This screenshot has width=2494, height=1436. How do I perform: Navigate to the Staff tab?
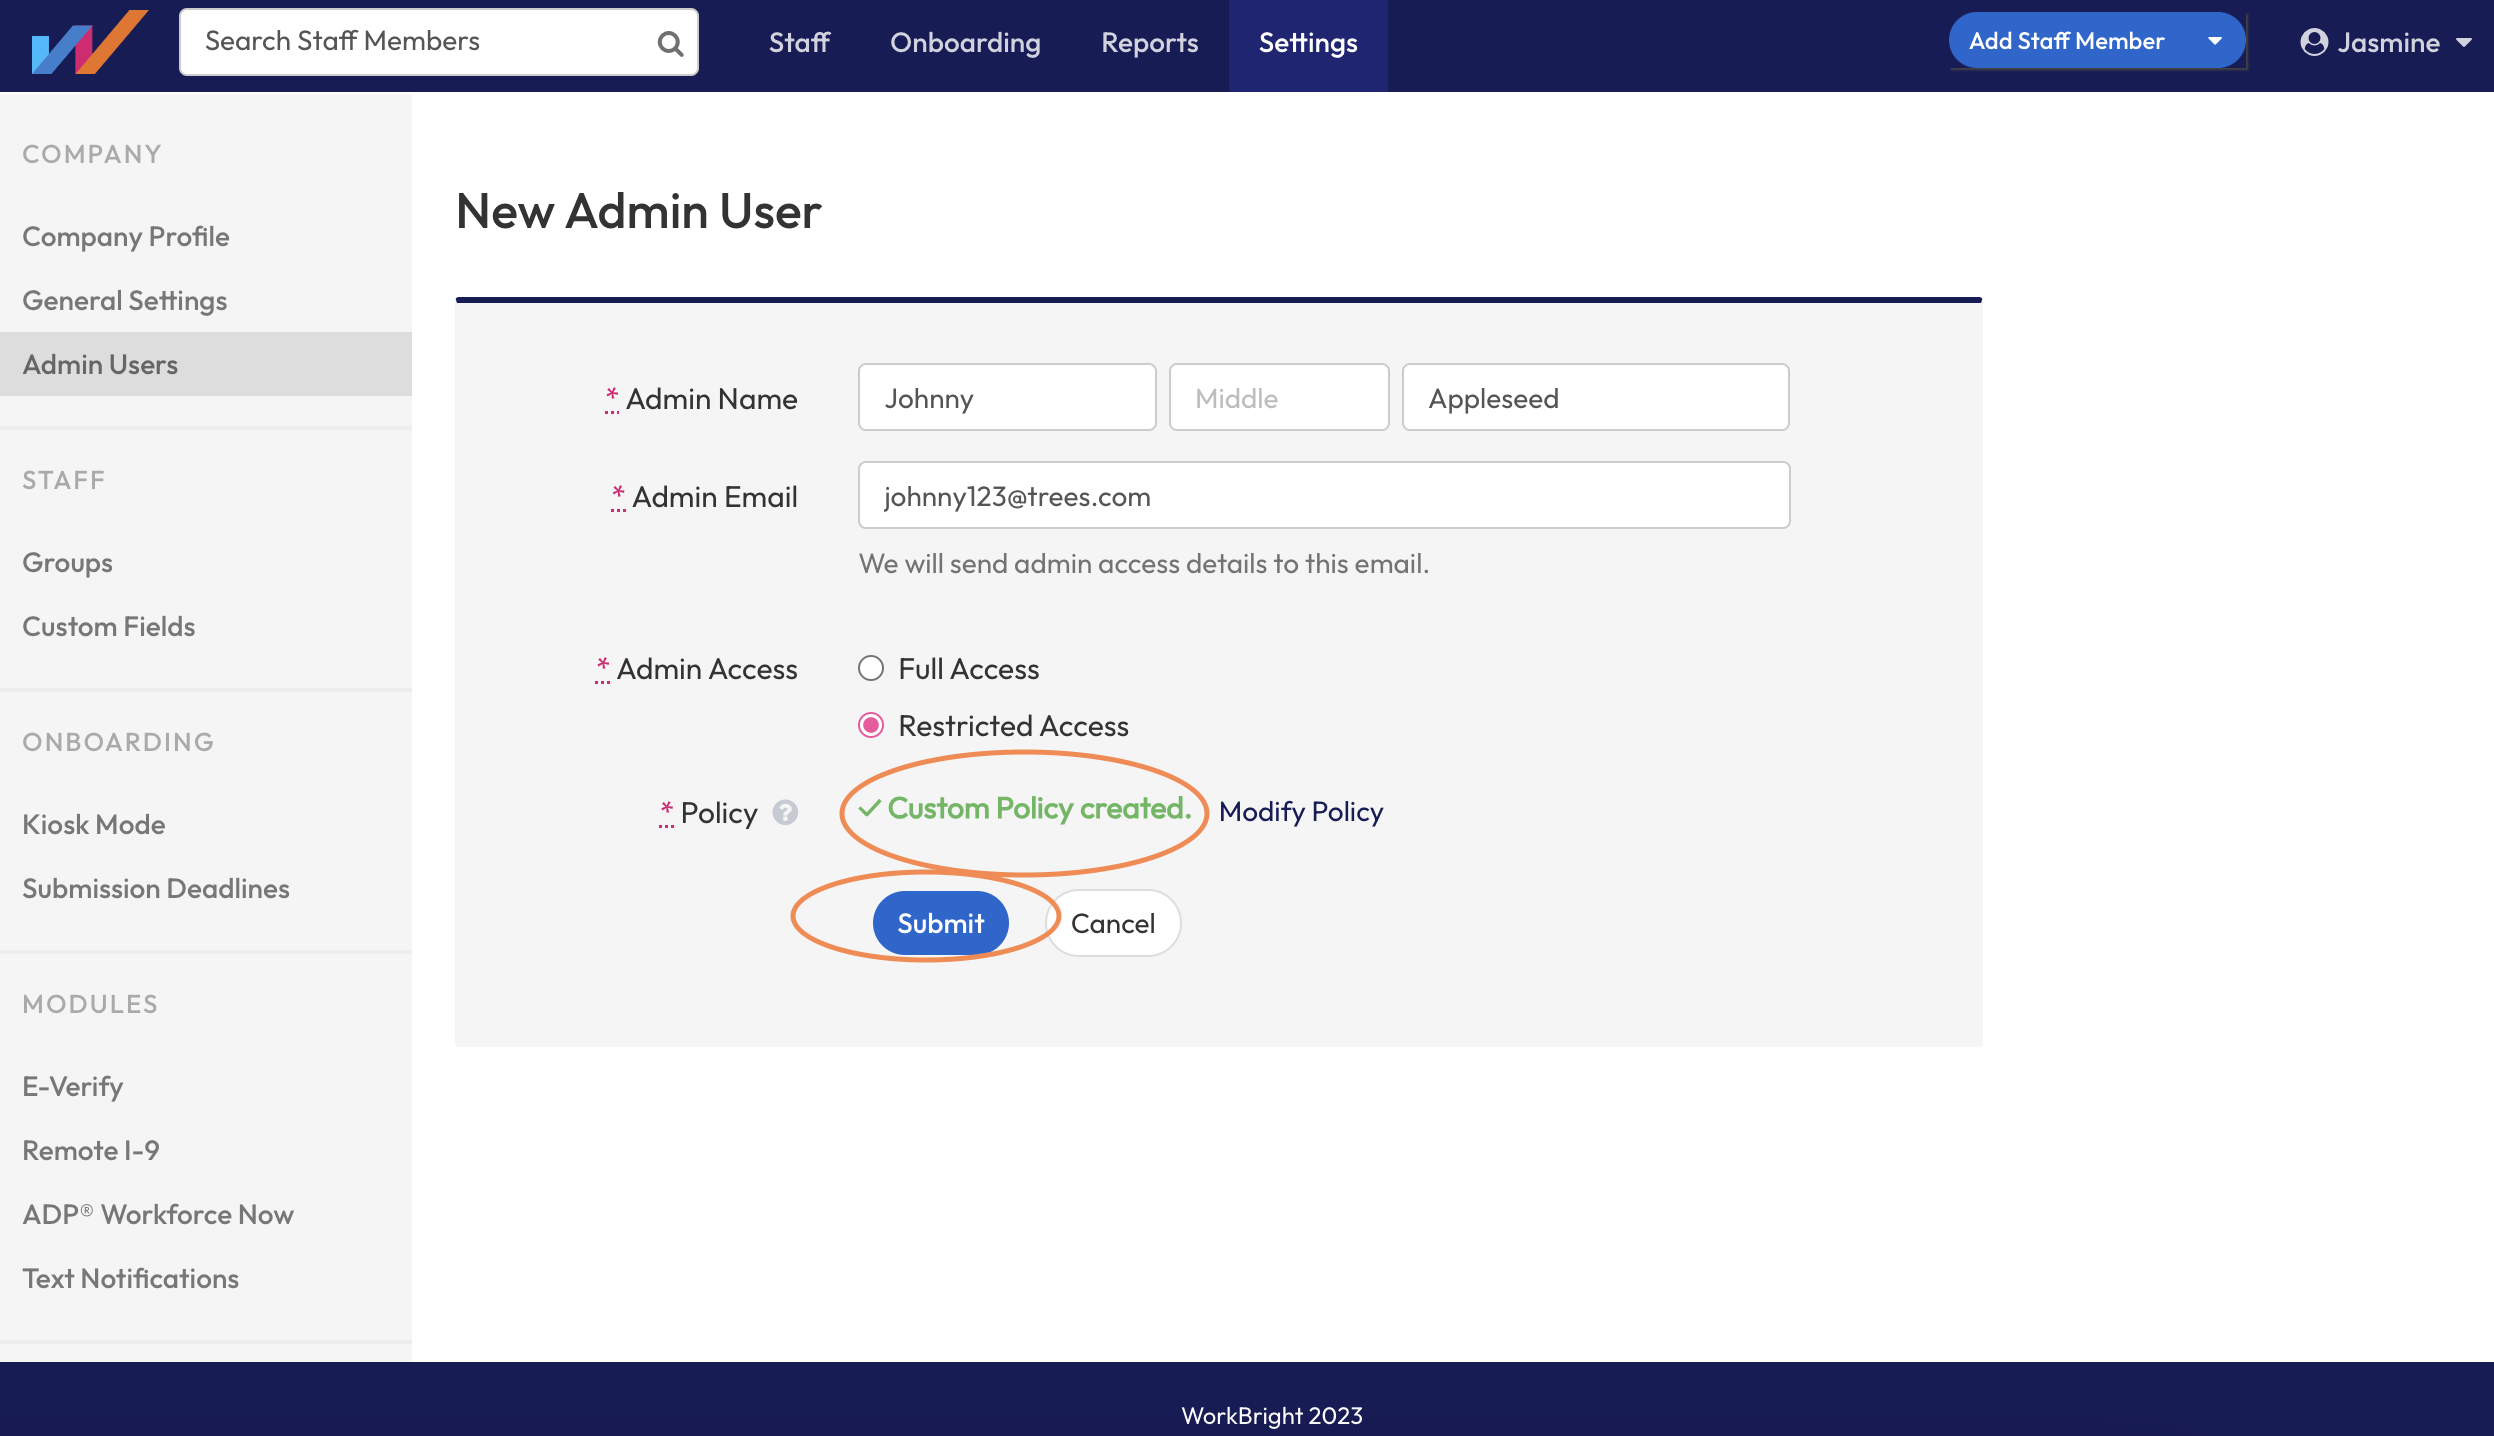point(798,43)
